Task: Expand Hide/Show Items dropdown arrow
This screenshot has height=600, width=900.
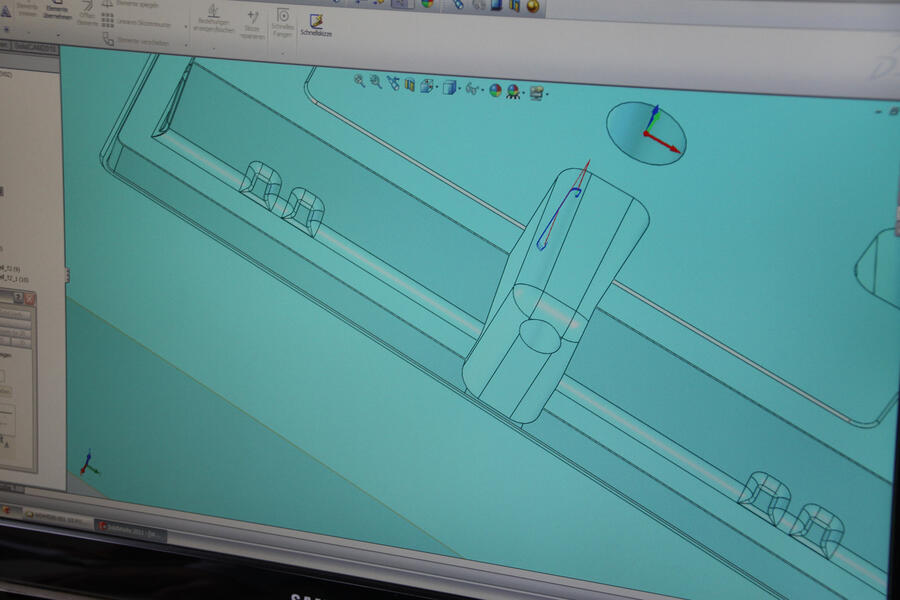Action: 482,90
